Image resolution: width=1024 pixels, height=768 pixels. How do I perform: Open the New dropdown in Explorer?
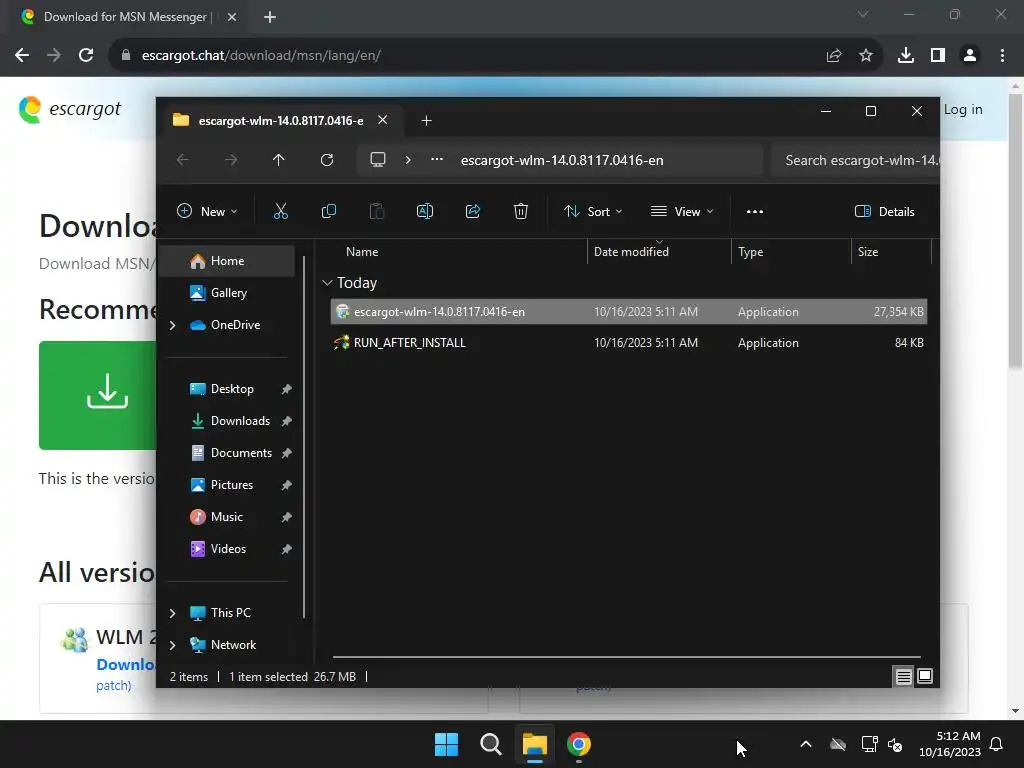tap(207, 212)
